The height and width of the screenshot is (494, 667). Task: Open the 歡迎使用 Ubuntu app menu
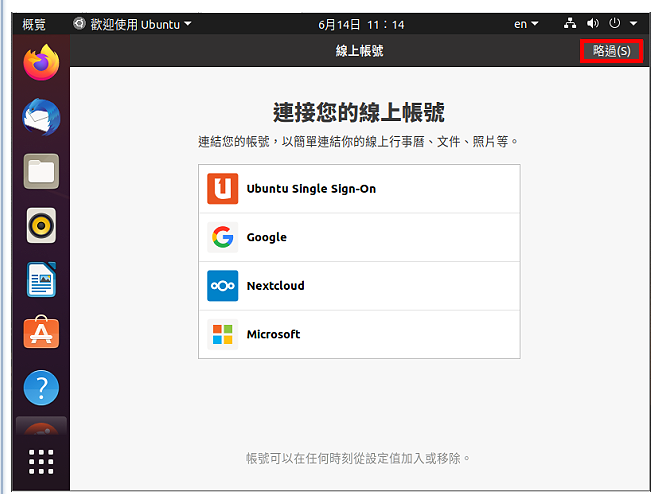click(x=132, y=24)
